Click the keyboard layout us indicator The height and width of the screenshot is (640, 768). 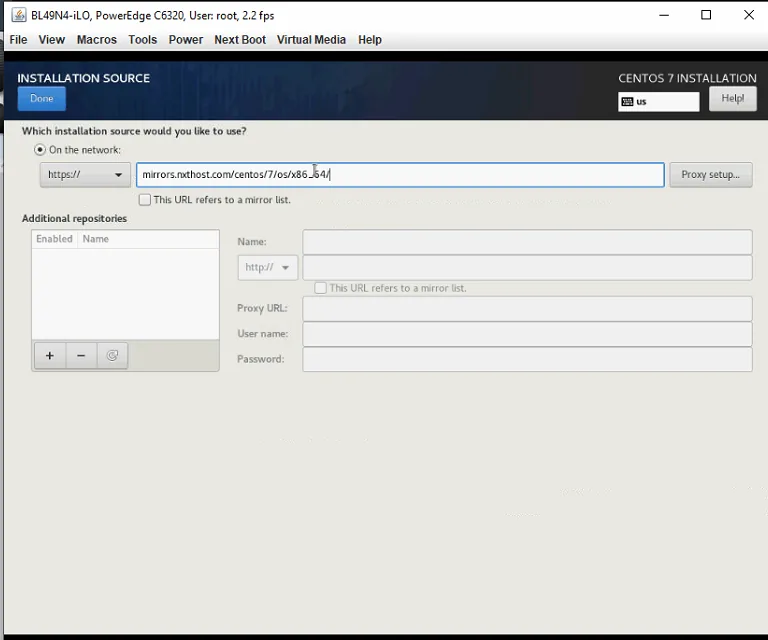click(658, 102)
